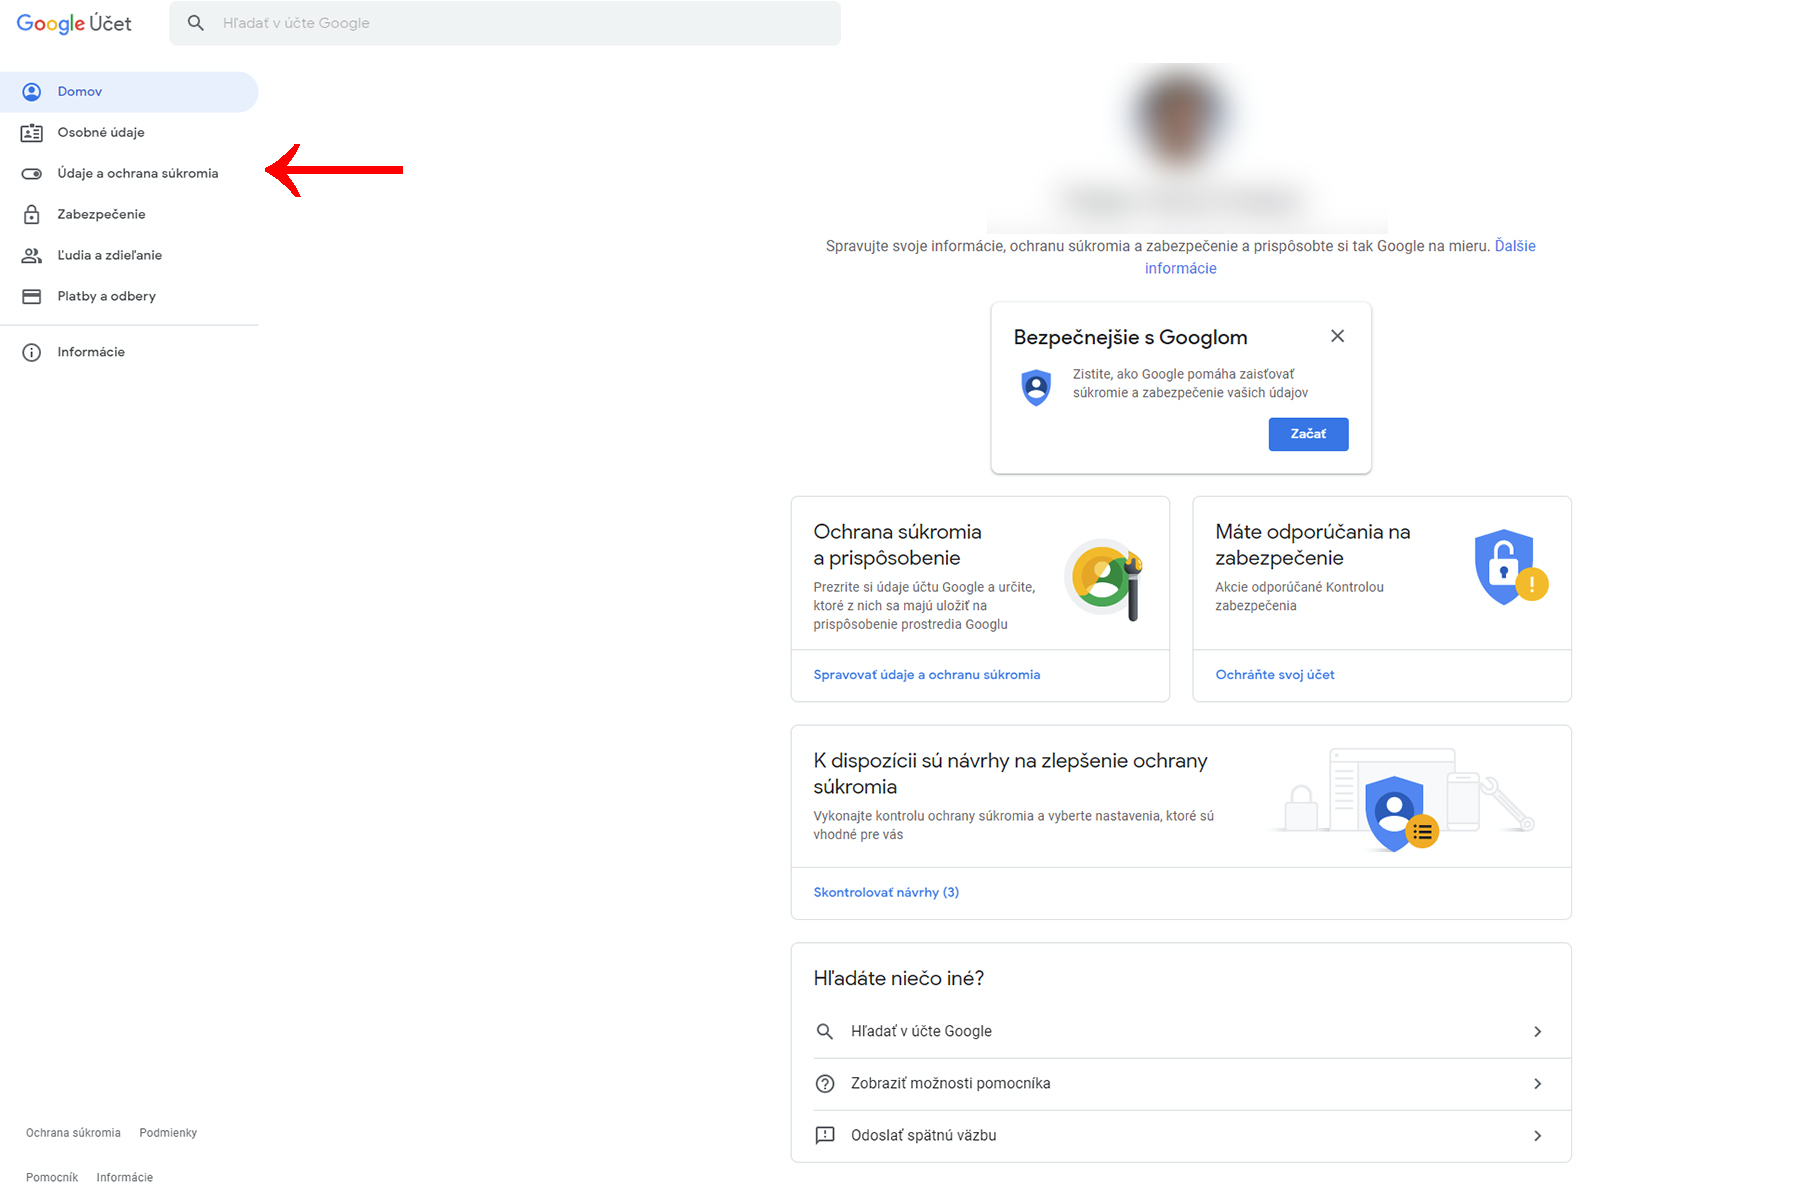Click the toggle icon beside Údaje a ochrana súkromia
This screenshot has height=1200, width=1800.
pos(32,174)
